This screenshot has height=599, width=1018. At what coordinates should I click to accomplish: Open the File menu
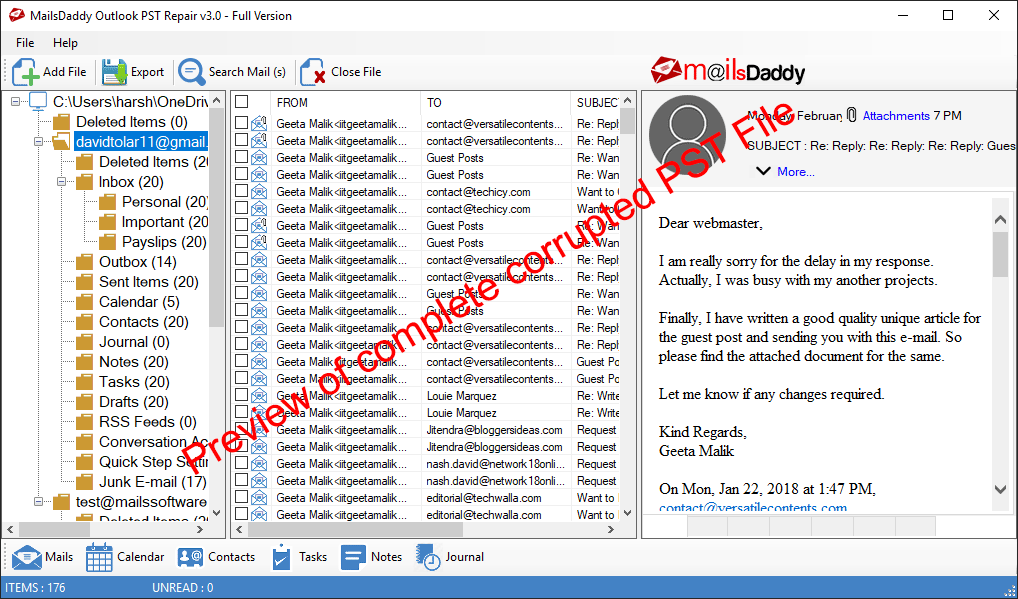24,43
